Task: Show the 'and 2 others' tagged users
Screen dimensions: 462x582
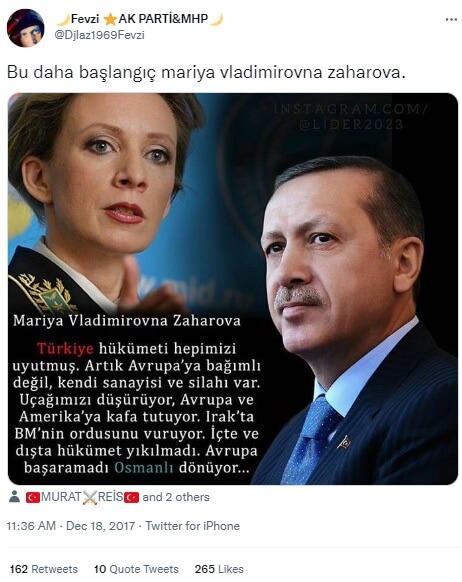Action: 176,497
